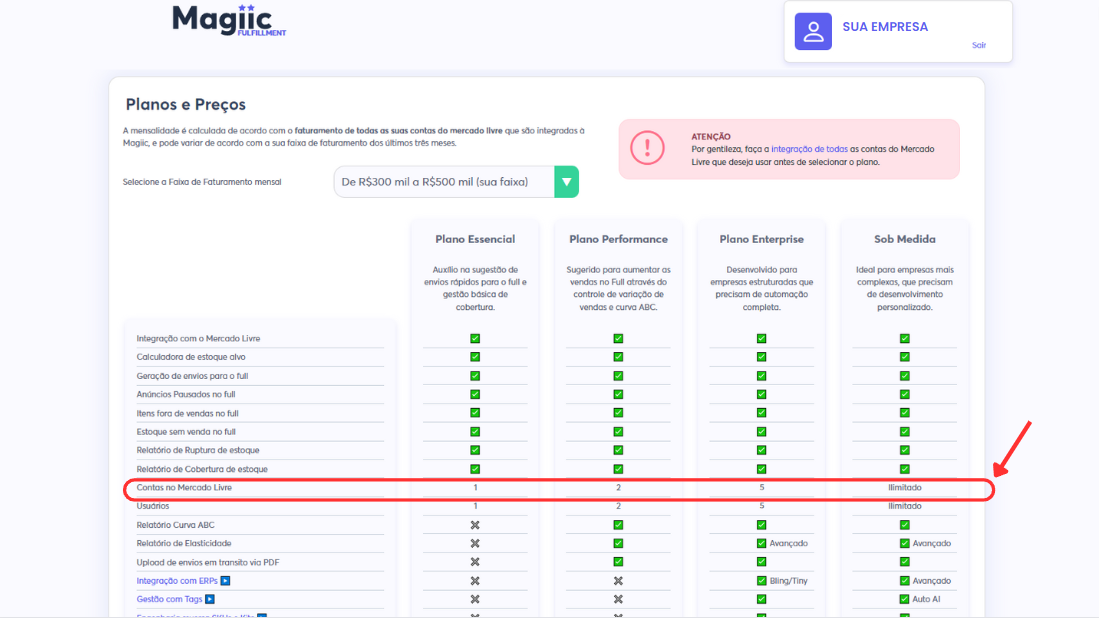Click the Integração com o Mercado Livre row label
Screen dimensions: 1099x618
click(198, 338)
